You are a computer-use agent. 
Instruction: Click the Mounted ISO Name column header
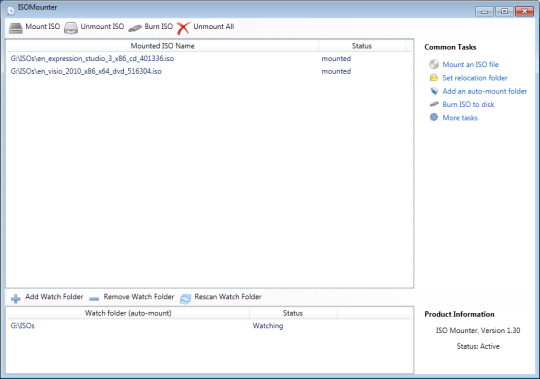162,46
